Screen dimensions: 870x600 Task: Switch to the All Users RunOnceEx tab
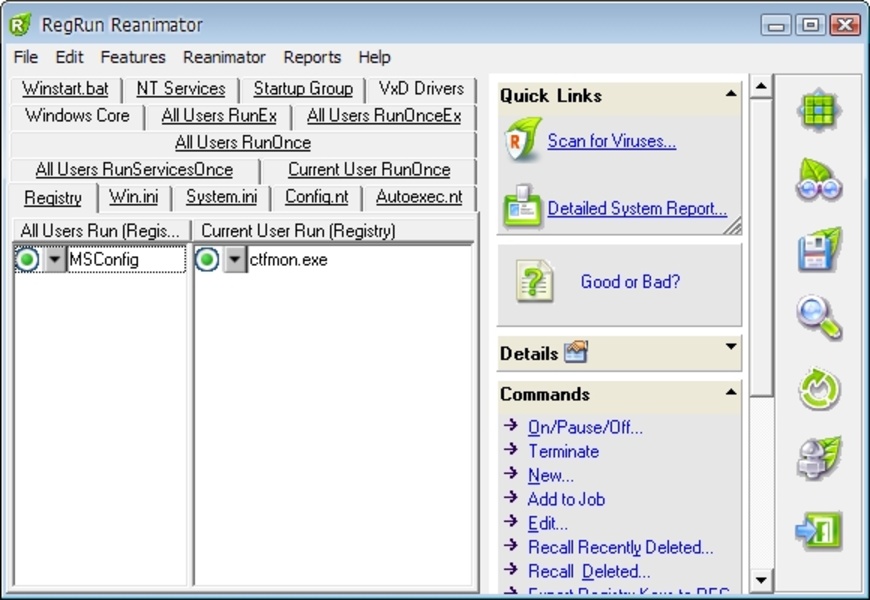point(384,115)
